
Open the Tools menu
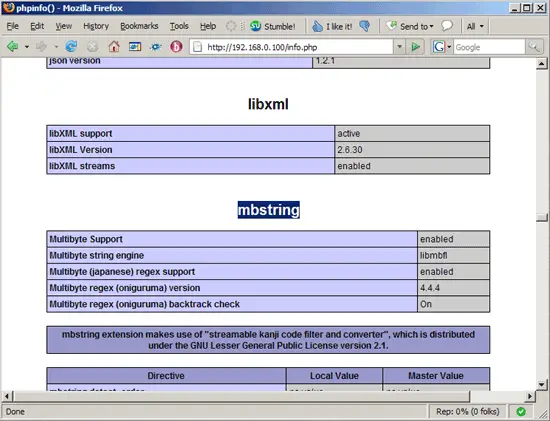click(179, 26)
